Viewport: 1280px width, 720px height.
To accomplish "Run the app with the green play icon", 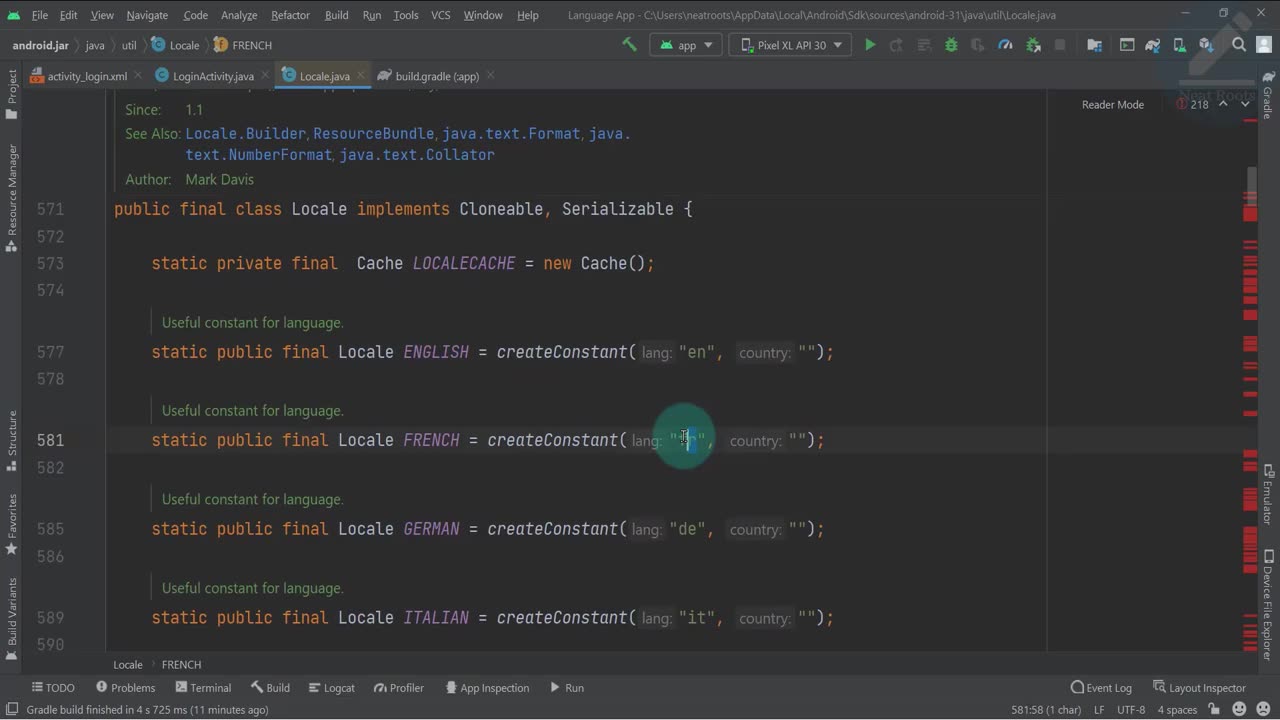I will [x=870, y=45].
